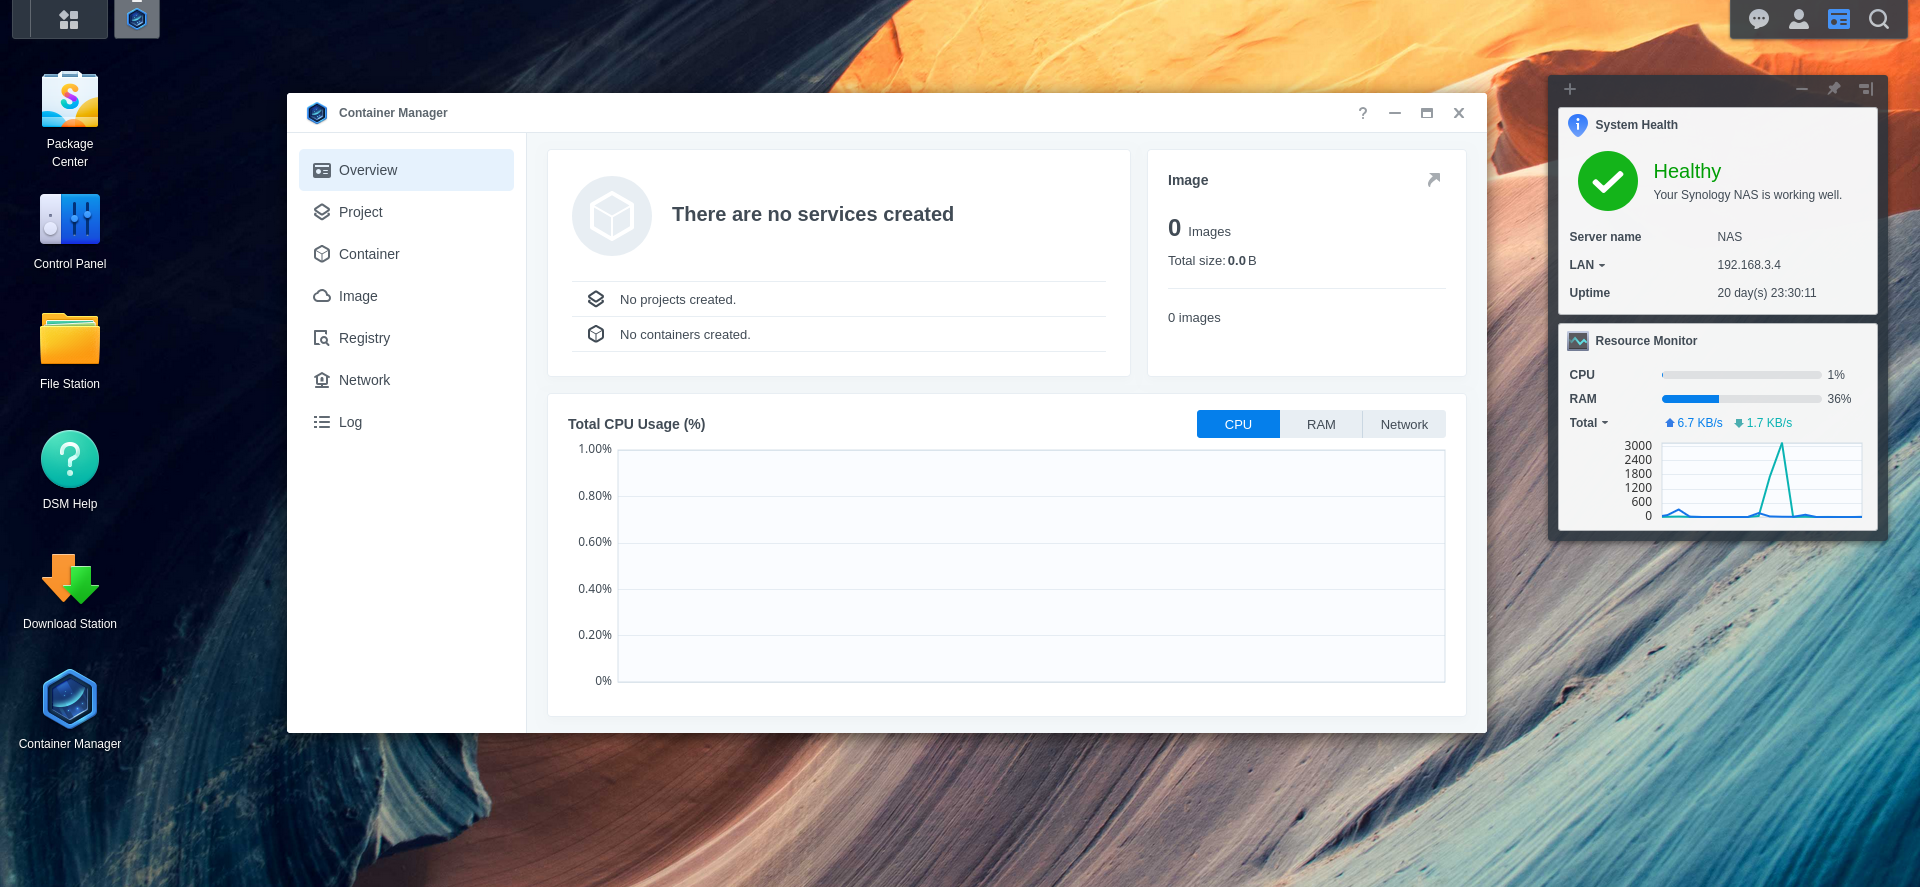This screenshot has height=887, width=1920.
Task: Click the Container Manager help question mark
Action: pos(1363,113)
